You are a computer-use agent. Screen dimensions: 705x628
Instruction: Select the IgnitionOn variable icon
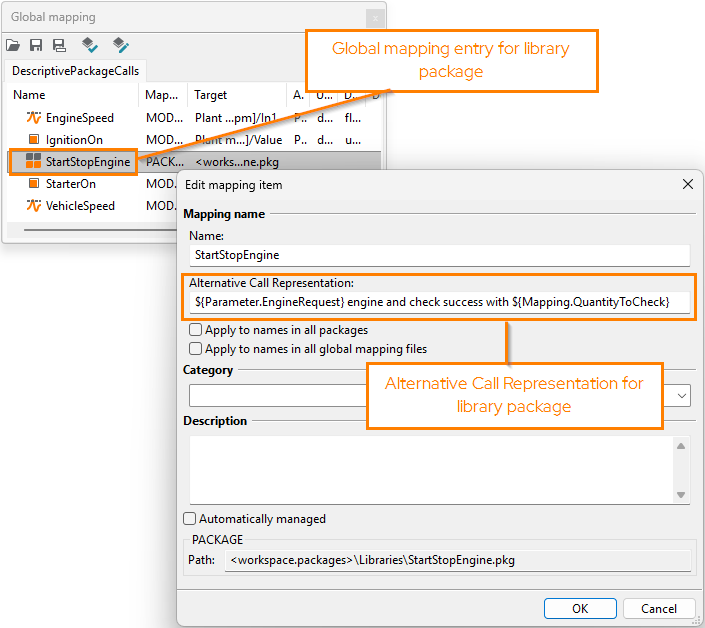click(34, 140)
